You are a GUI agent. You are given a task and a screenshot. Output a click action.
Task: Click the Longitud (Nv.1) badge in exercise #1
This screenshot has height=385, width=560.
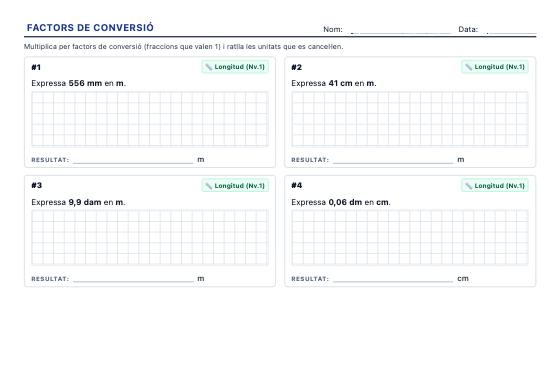pyautogui.click(x=235, y=67)
